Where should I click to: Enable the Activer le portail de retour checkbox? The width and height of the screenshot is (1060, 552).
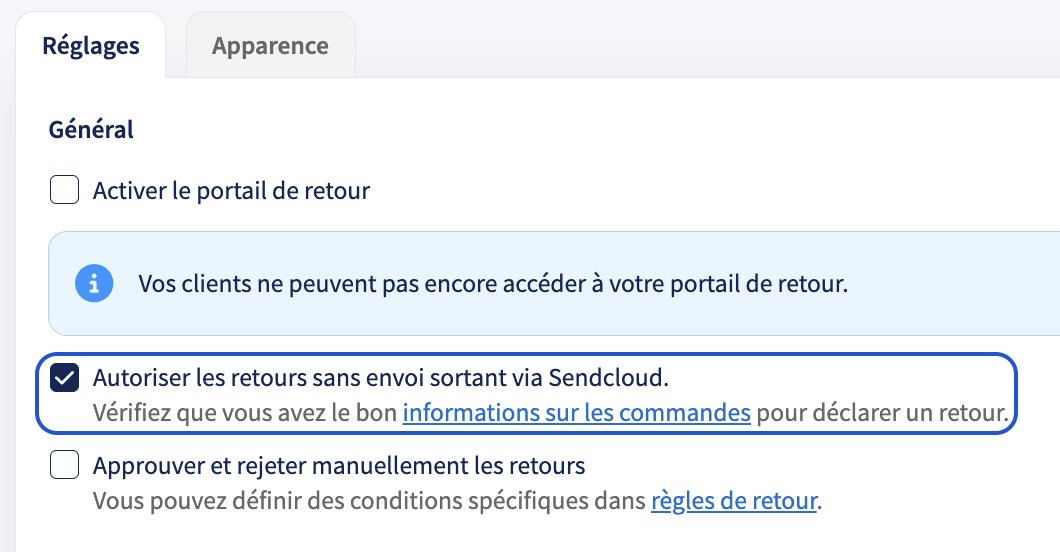pos(64,190)
